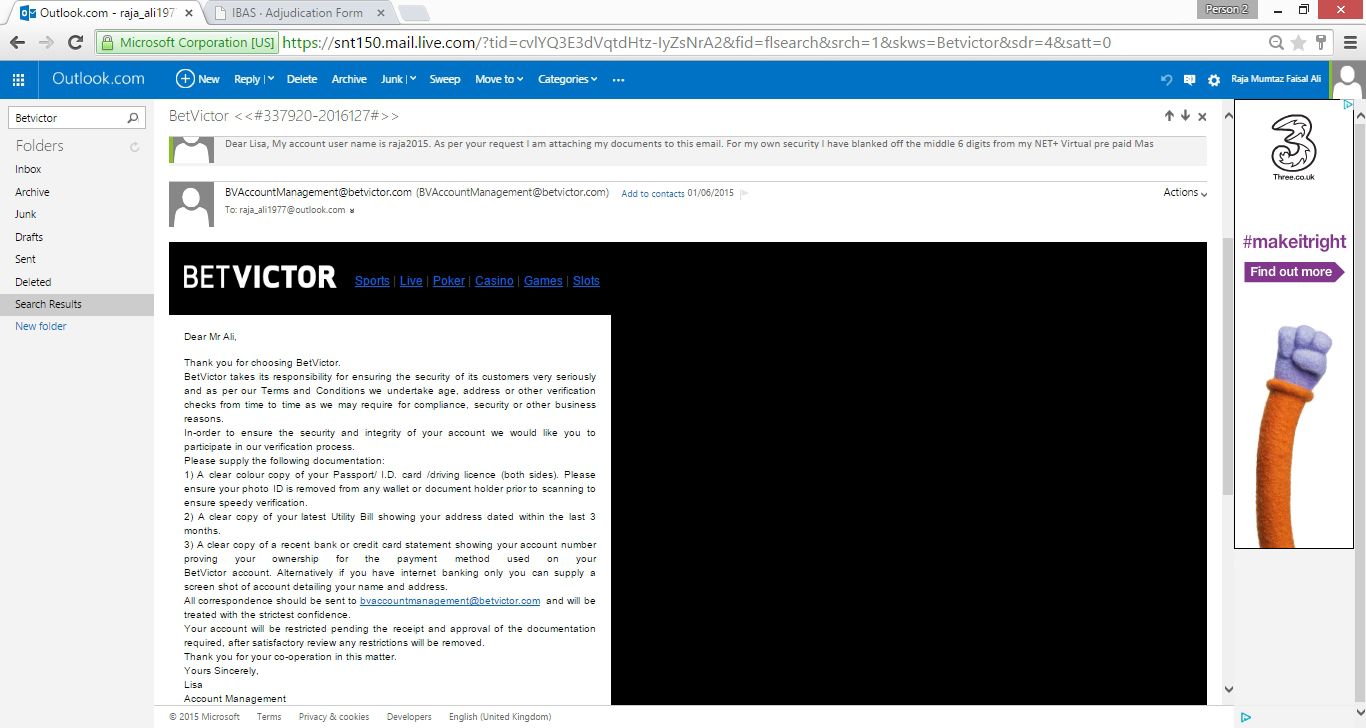This screenshot has width=1366, height=728.
Task: Open the Person 2 profile switcher
Action: (1227, 9)
